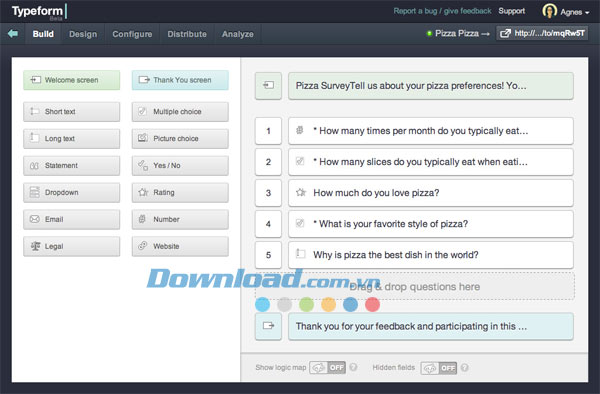600x394 pixels.
Task: Click number type icon on question 1
Action: [300, 130]
